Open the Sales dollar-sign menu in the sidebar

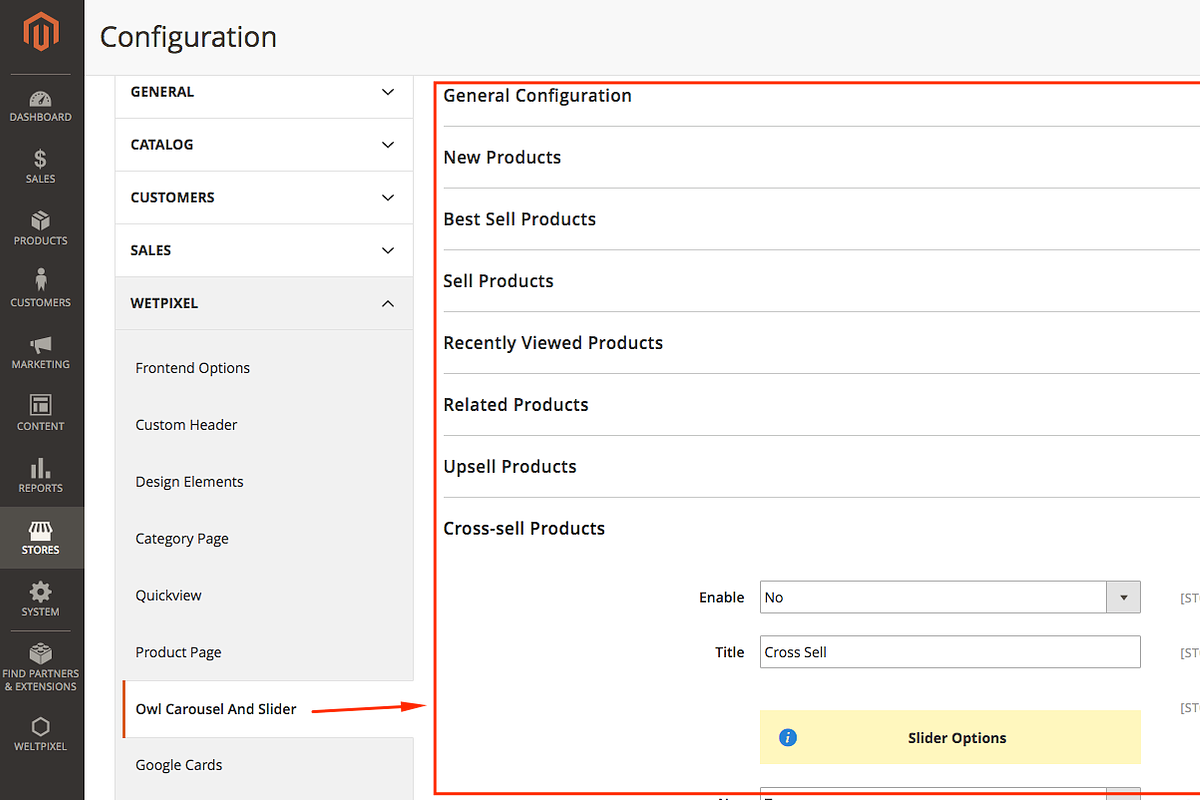point(41,167)
